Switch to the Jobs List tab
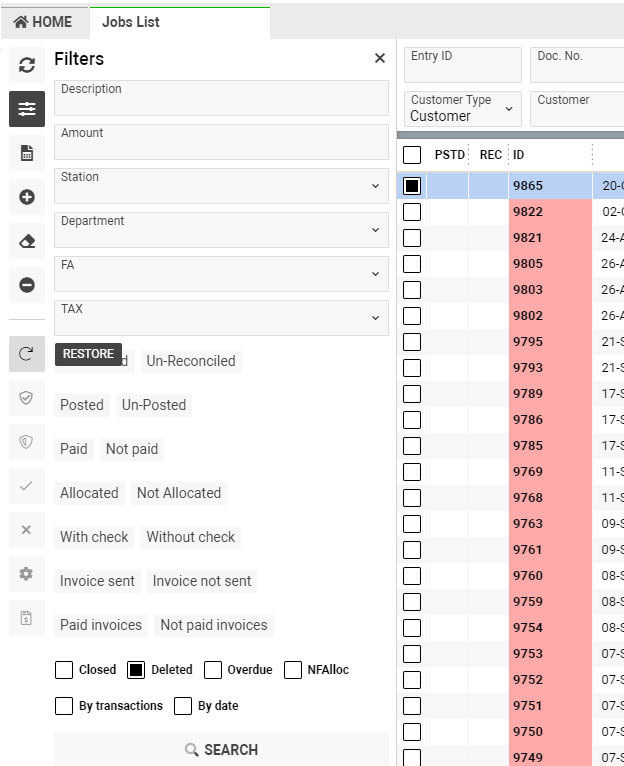Viewport: 624px width, 766px height. 131,22
